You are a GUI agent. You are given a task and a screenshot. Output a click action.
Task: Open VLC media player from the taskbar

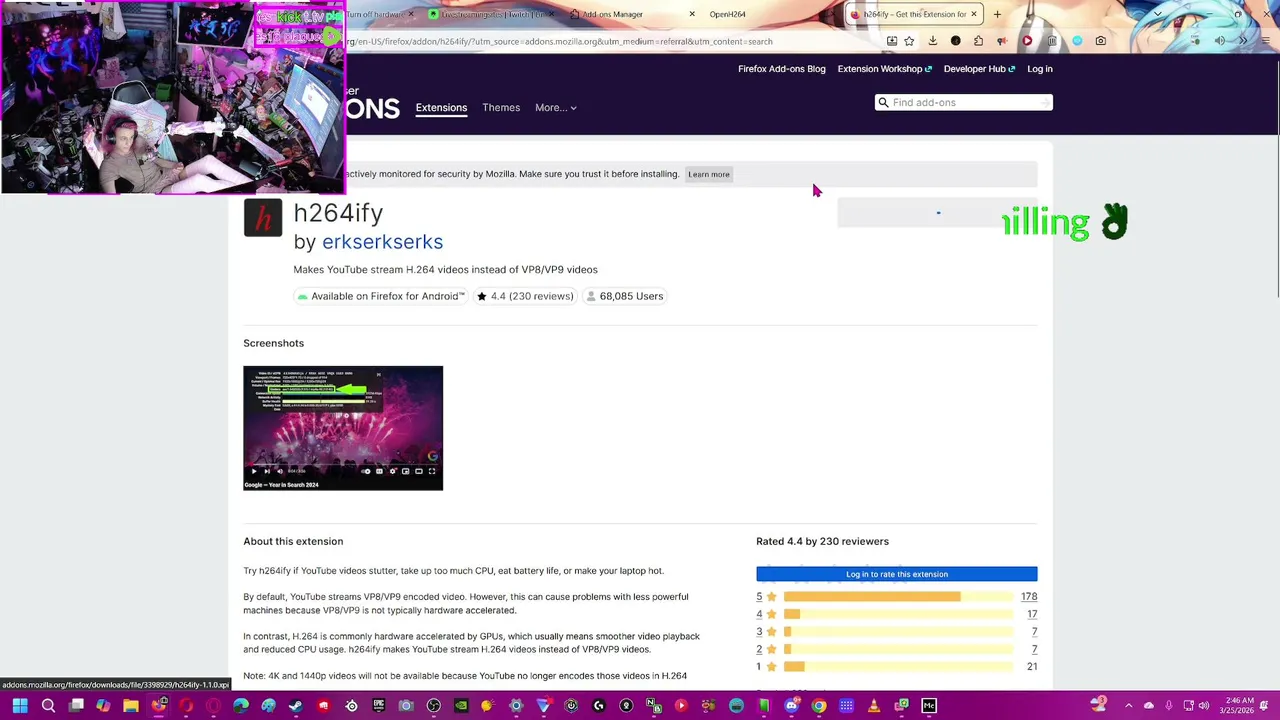point(874,706)
